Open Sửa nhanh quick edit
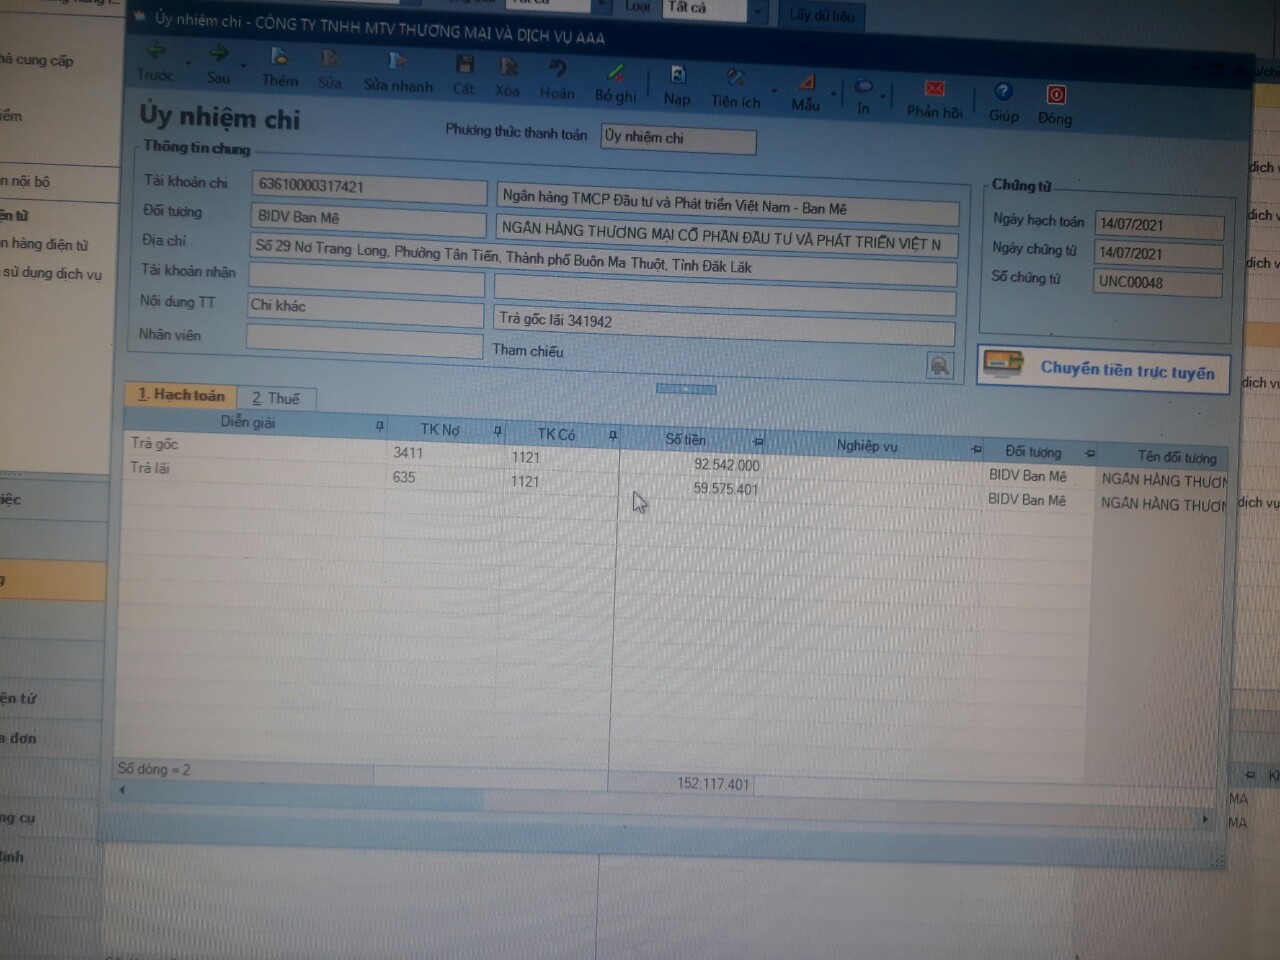 398,73
